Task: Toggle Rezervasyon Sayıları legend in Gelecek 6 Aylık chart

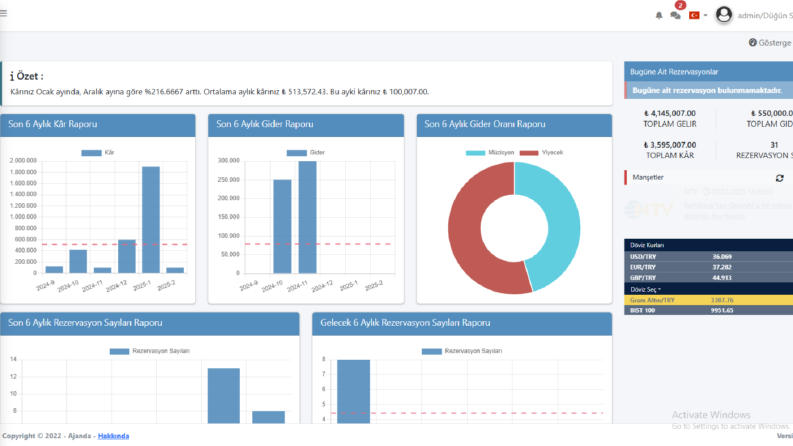Action: pos(462,351)
